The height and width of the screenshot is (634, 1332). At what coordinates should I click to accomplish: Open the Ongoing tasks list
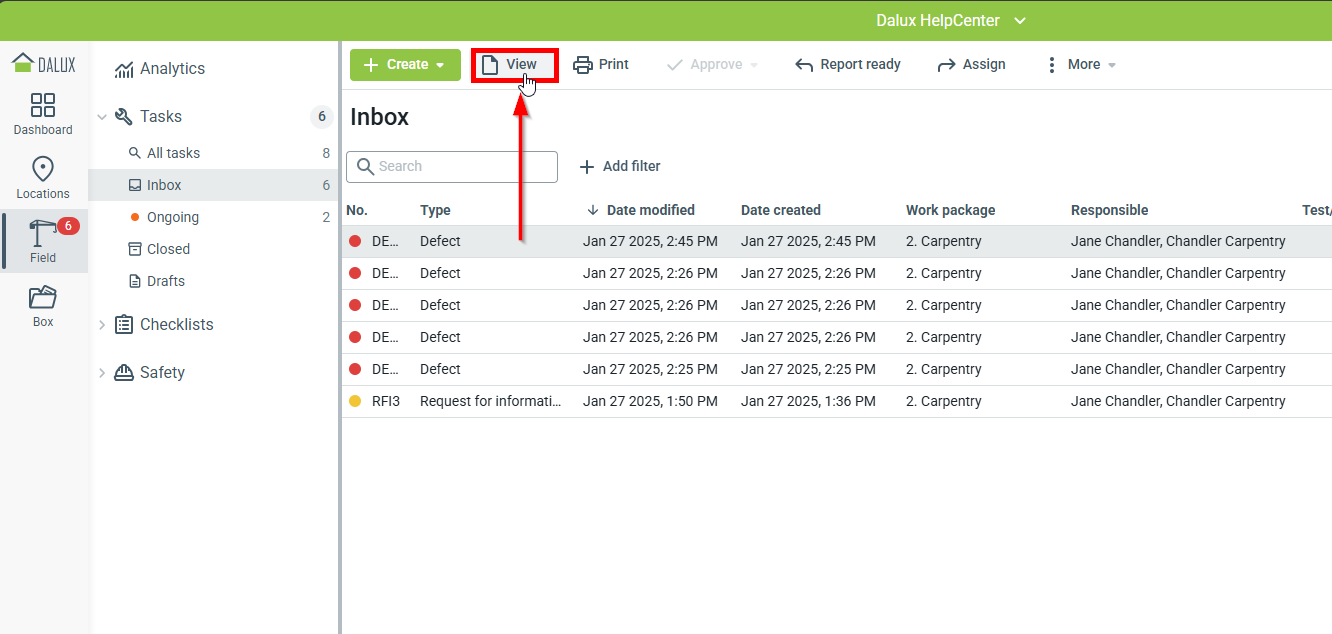click(x=172, y=217)
